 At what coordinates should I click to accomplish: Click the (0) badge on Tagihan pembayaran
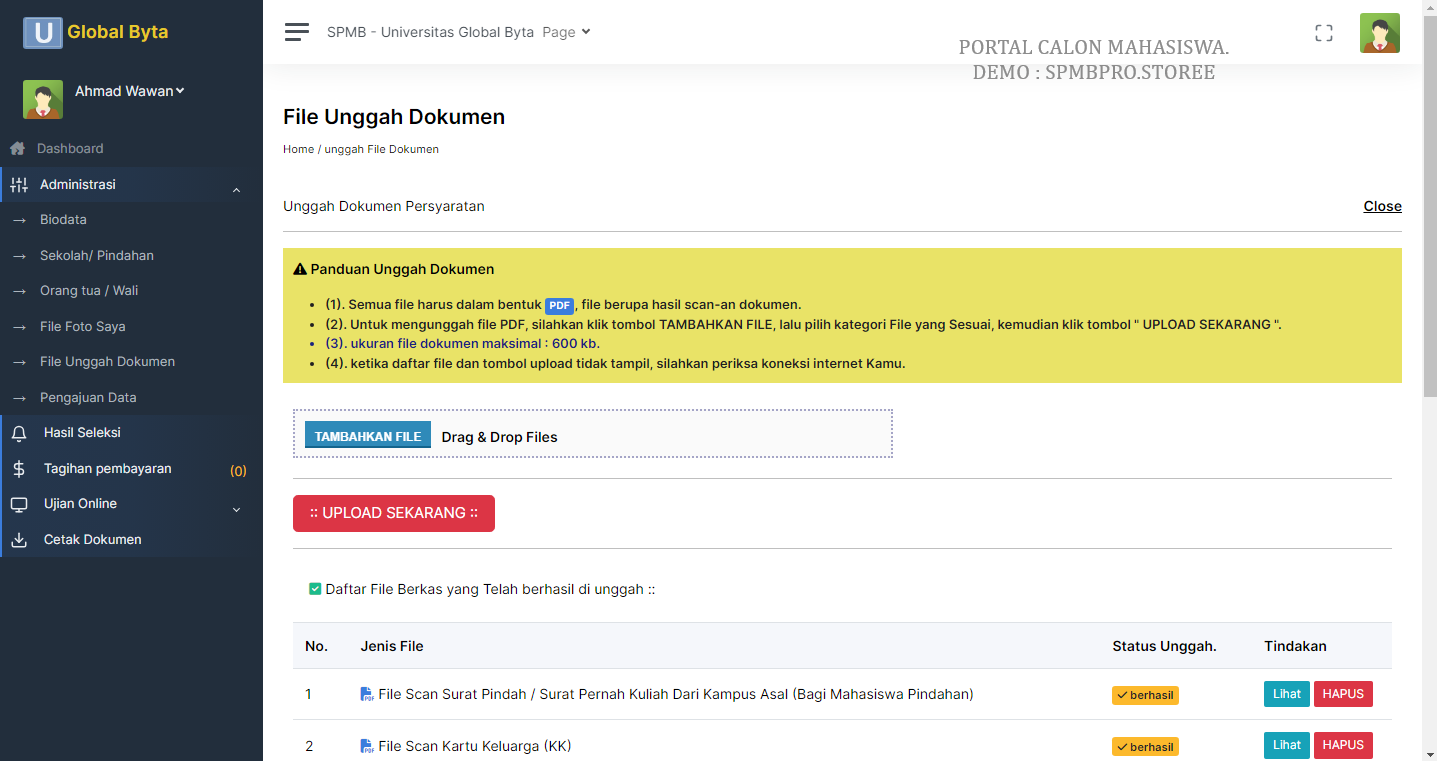tap(238, 471)
